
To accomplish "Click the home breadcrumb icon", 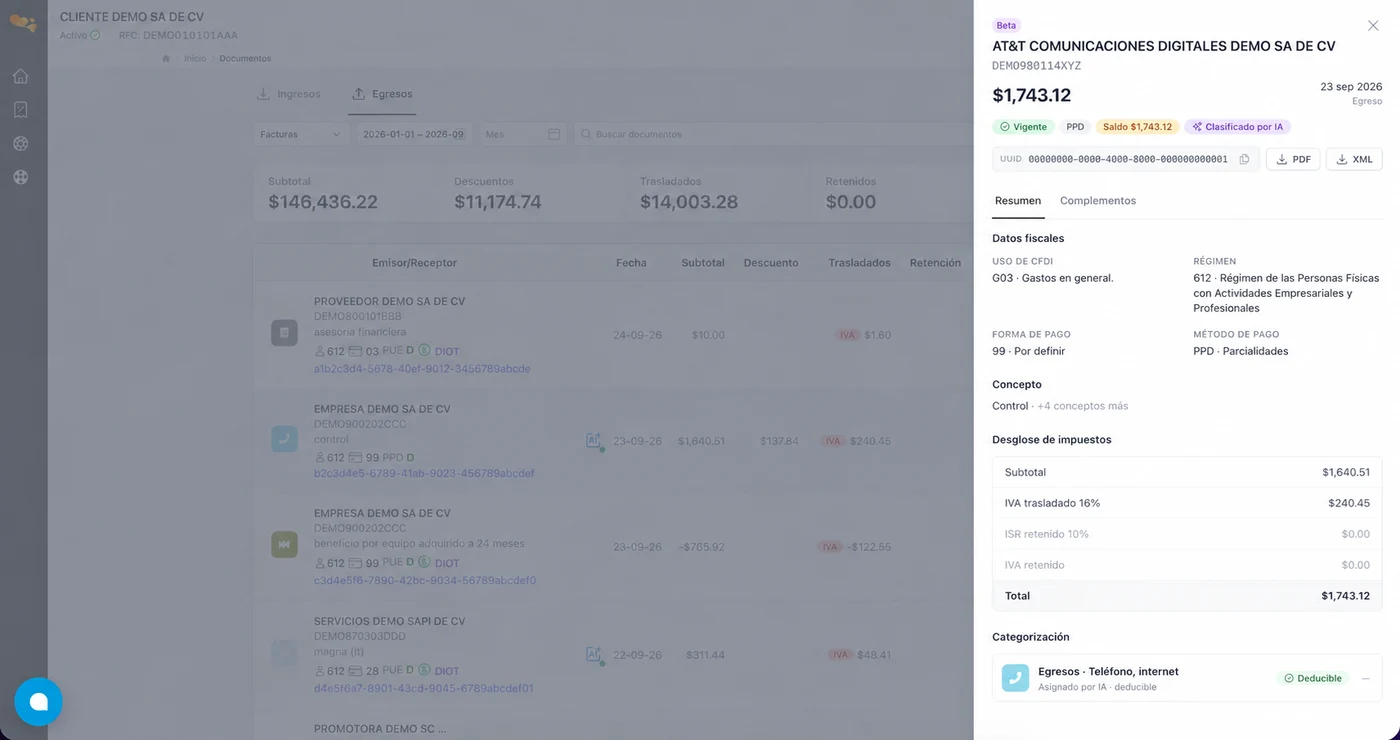I will point(166,58).
